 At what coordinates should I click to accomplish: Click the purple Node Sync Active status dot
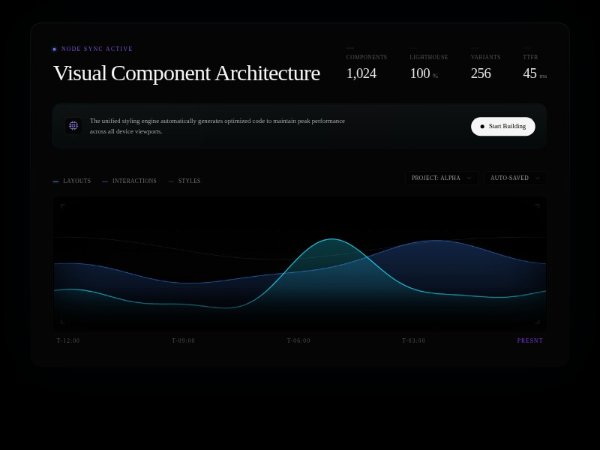(x=54, y=49)
